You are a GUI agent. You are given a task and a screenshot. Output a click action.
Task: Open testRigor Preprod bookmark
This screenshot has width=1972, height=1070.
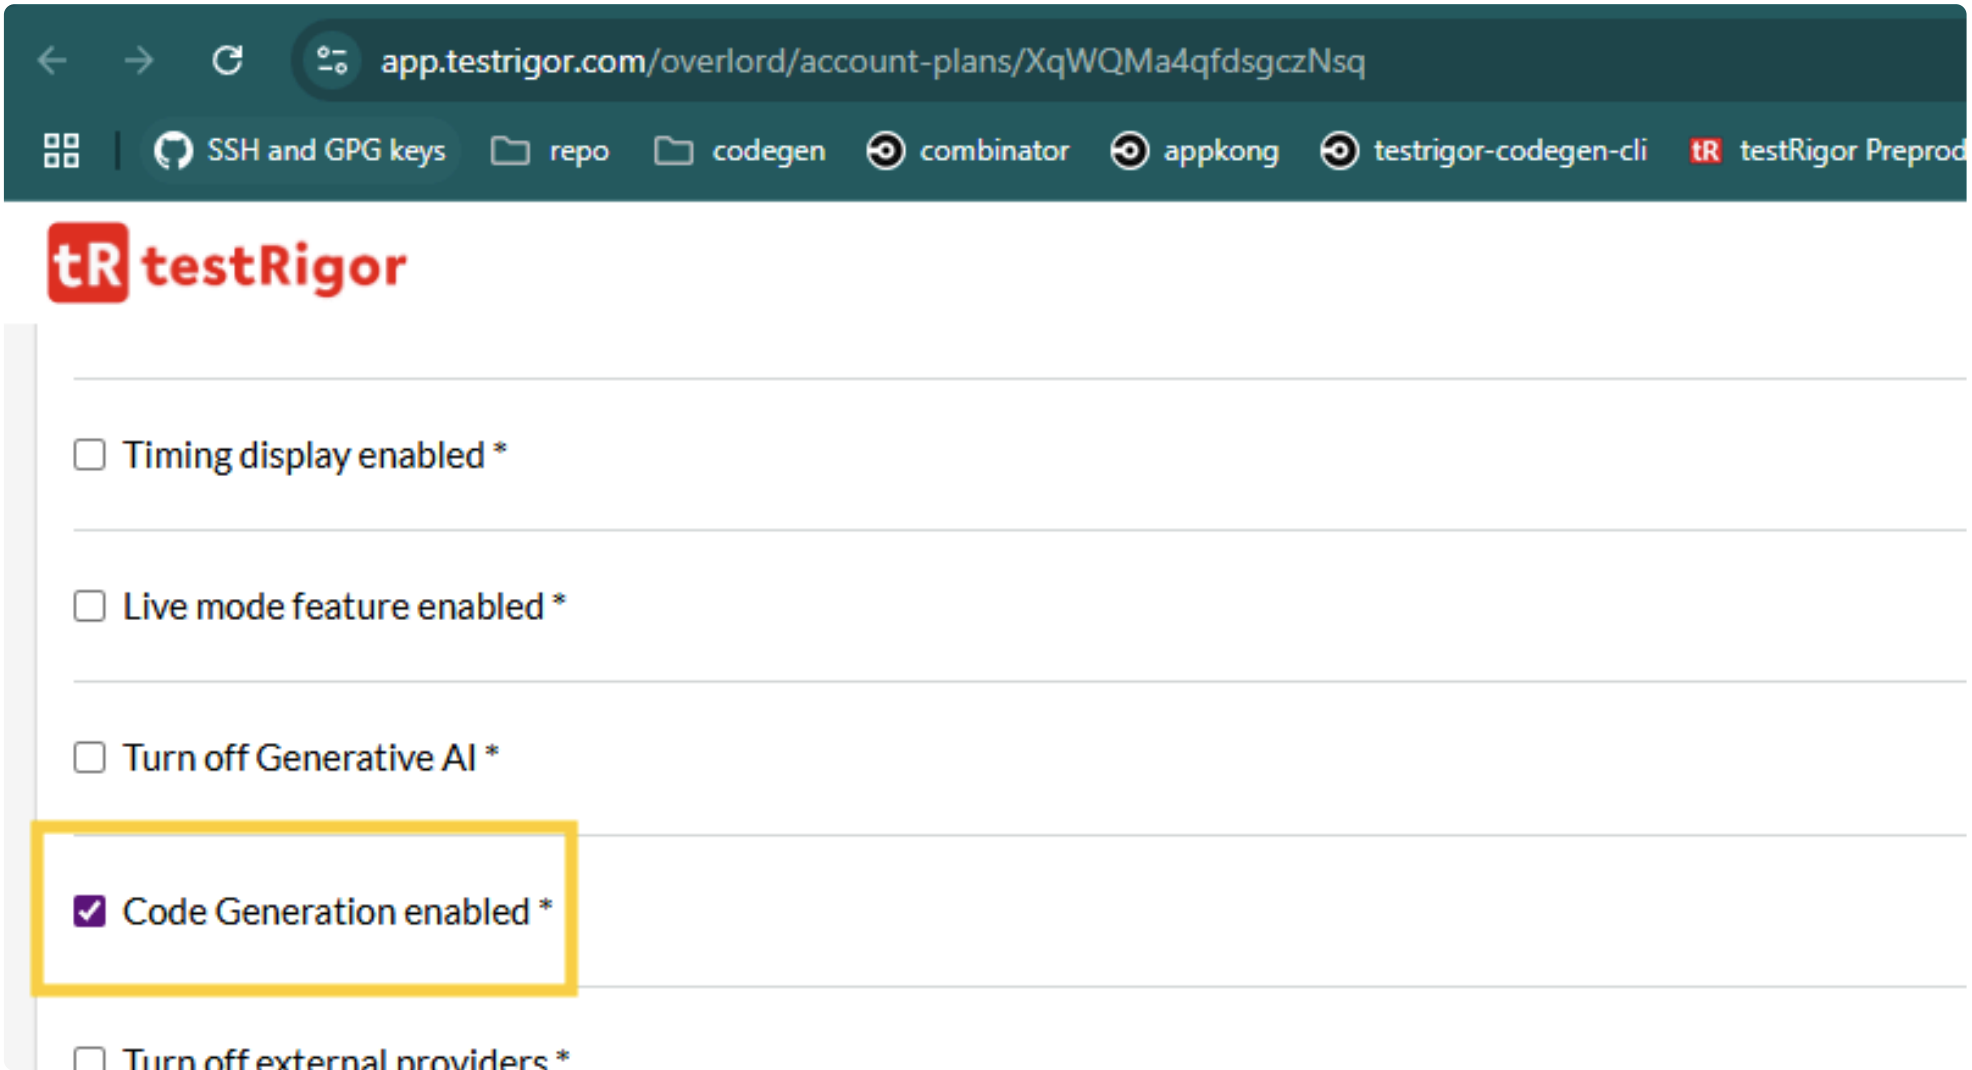1828,151
